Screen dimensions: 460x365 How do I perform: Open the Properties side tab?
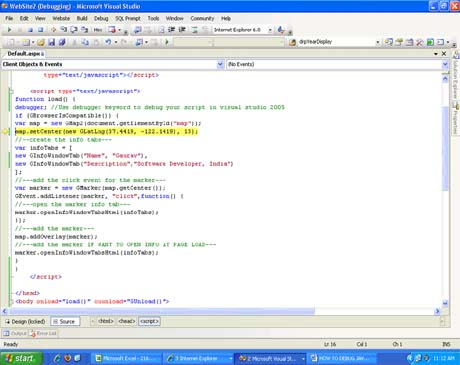[455, 119]
